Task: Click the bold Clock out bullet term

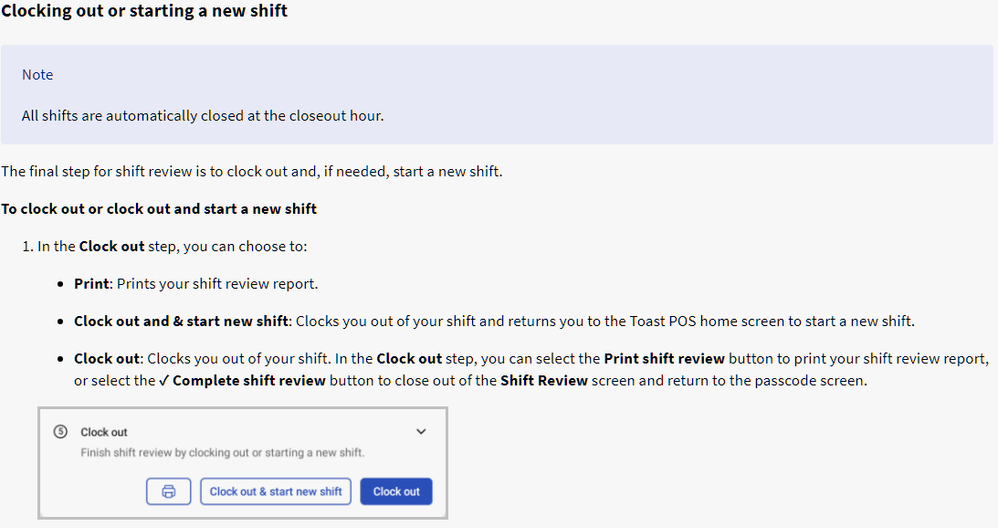Action: click(x=107, y=358)
